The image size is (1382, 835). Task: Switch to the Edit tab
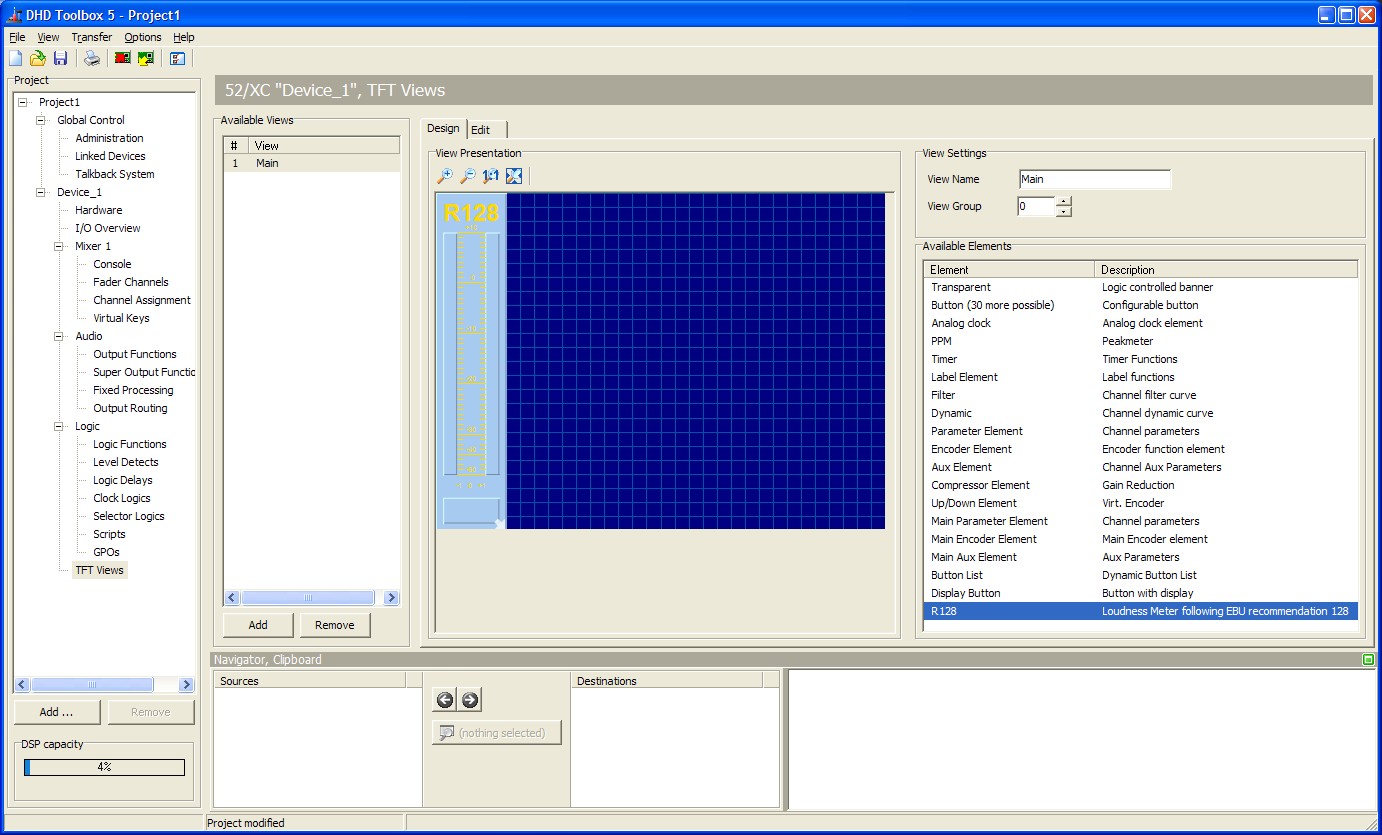481,129
